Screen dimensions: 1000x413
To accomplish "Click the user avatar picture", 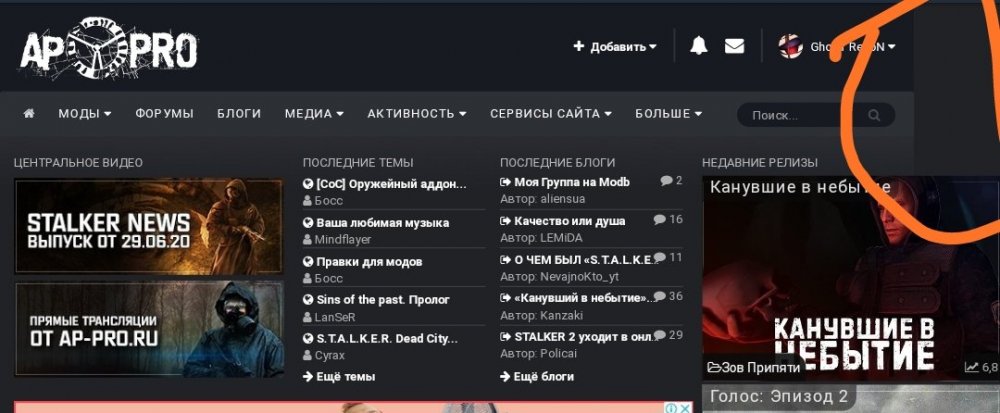I will click(791, 46).
